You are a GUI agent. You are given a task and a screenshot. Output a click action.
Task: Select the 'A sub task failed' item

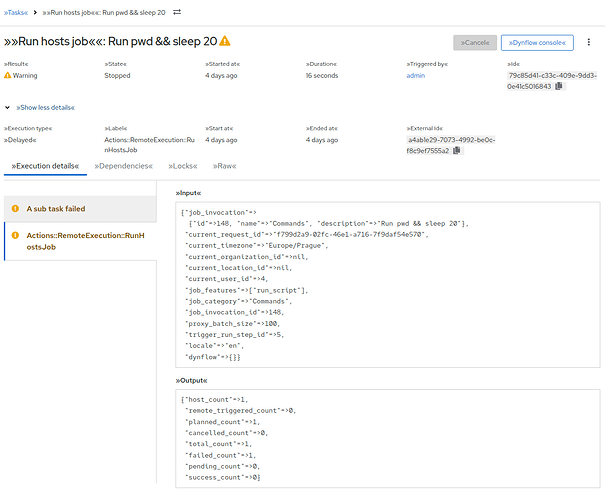(x=80, y=209)
